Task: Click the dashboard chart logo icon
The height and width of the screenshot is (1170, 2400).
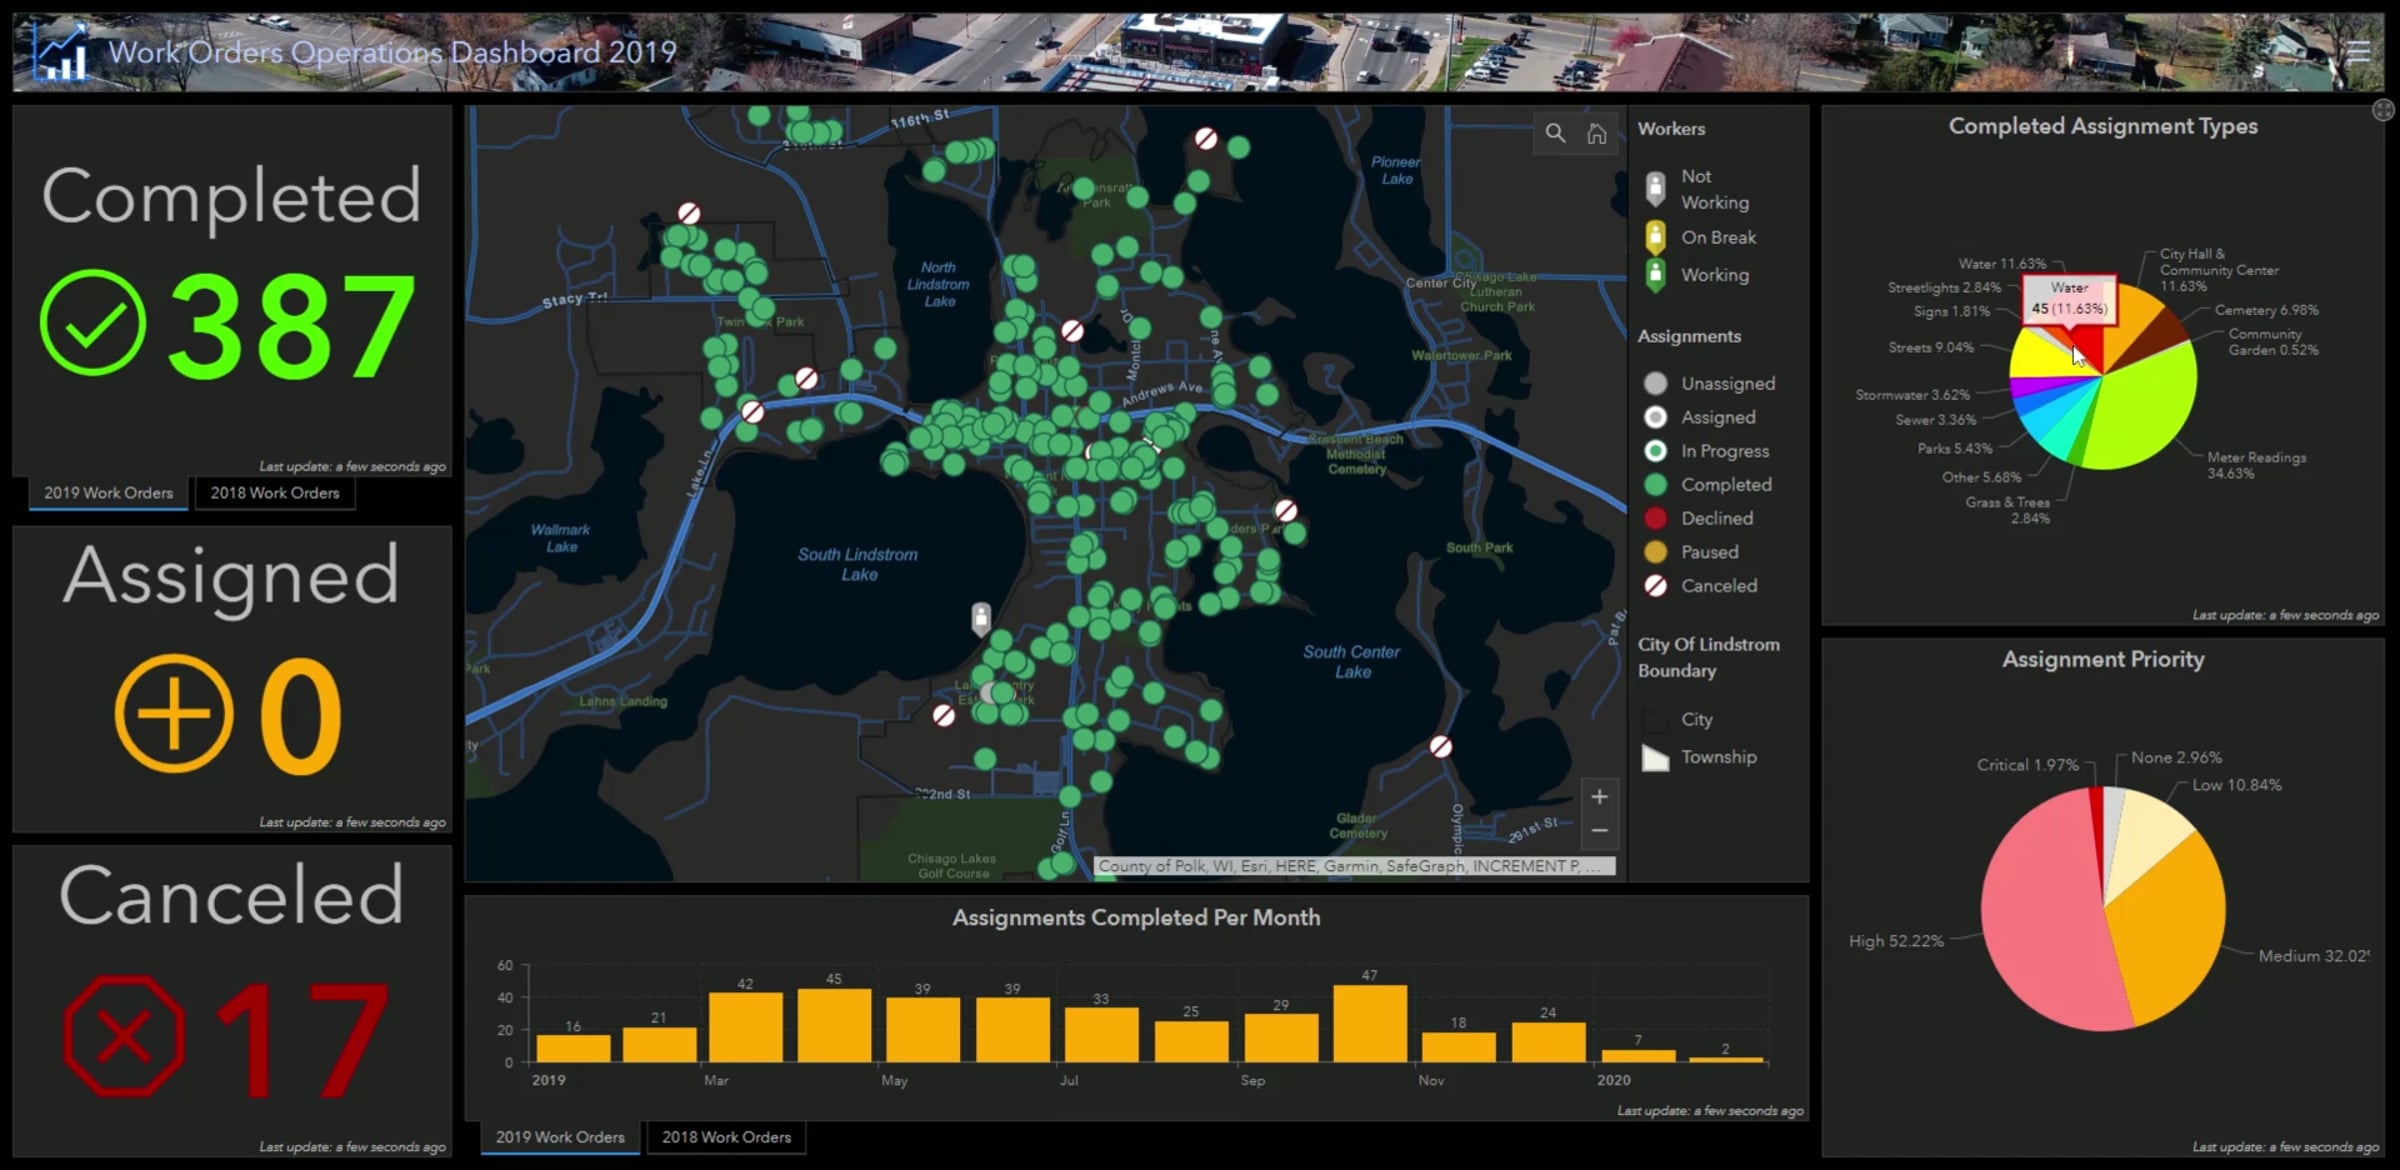Action: pos(60,53)
